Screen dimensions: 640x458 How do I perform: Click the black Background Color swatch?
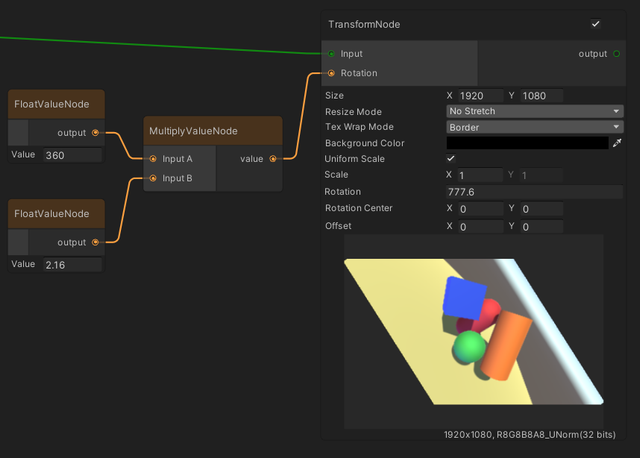(x=527, y=143)
